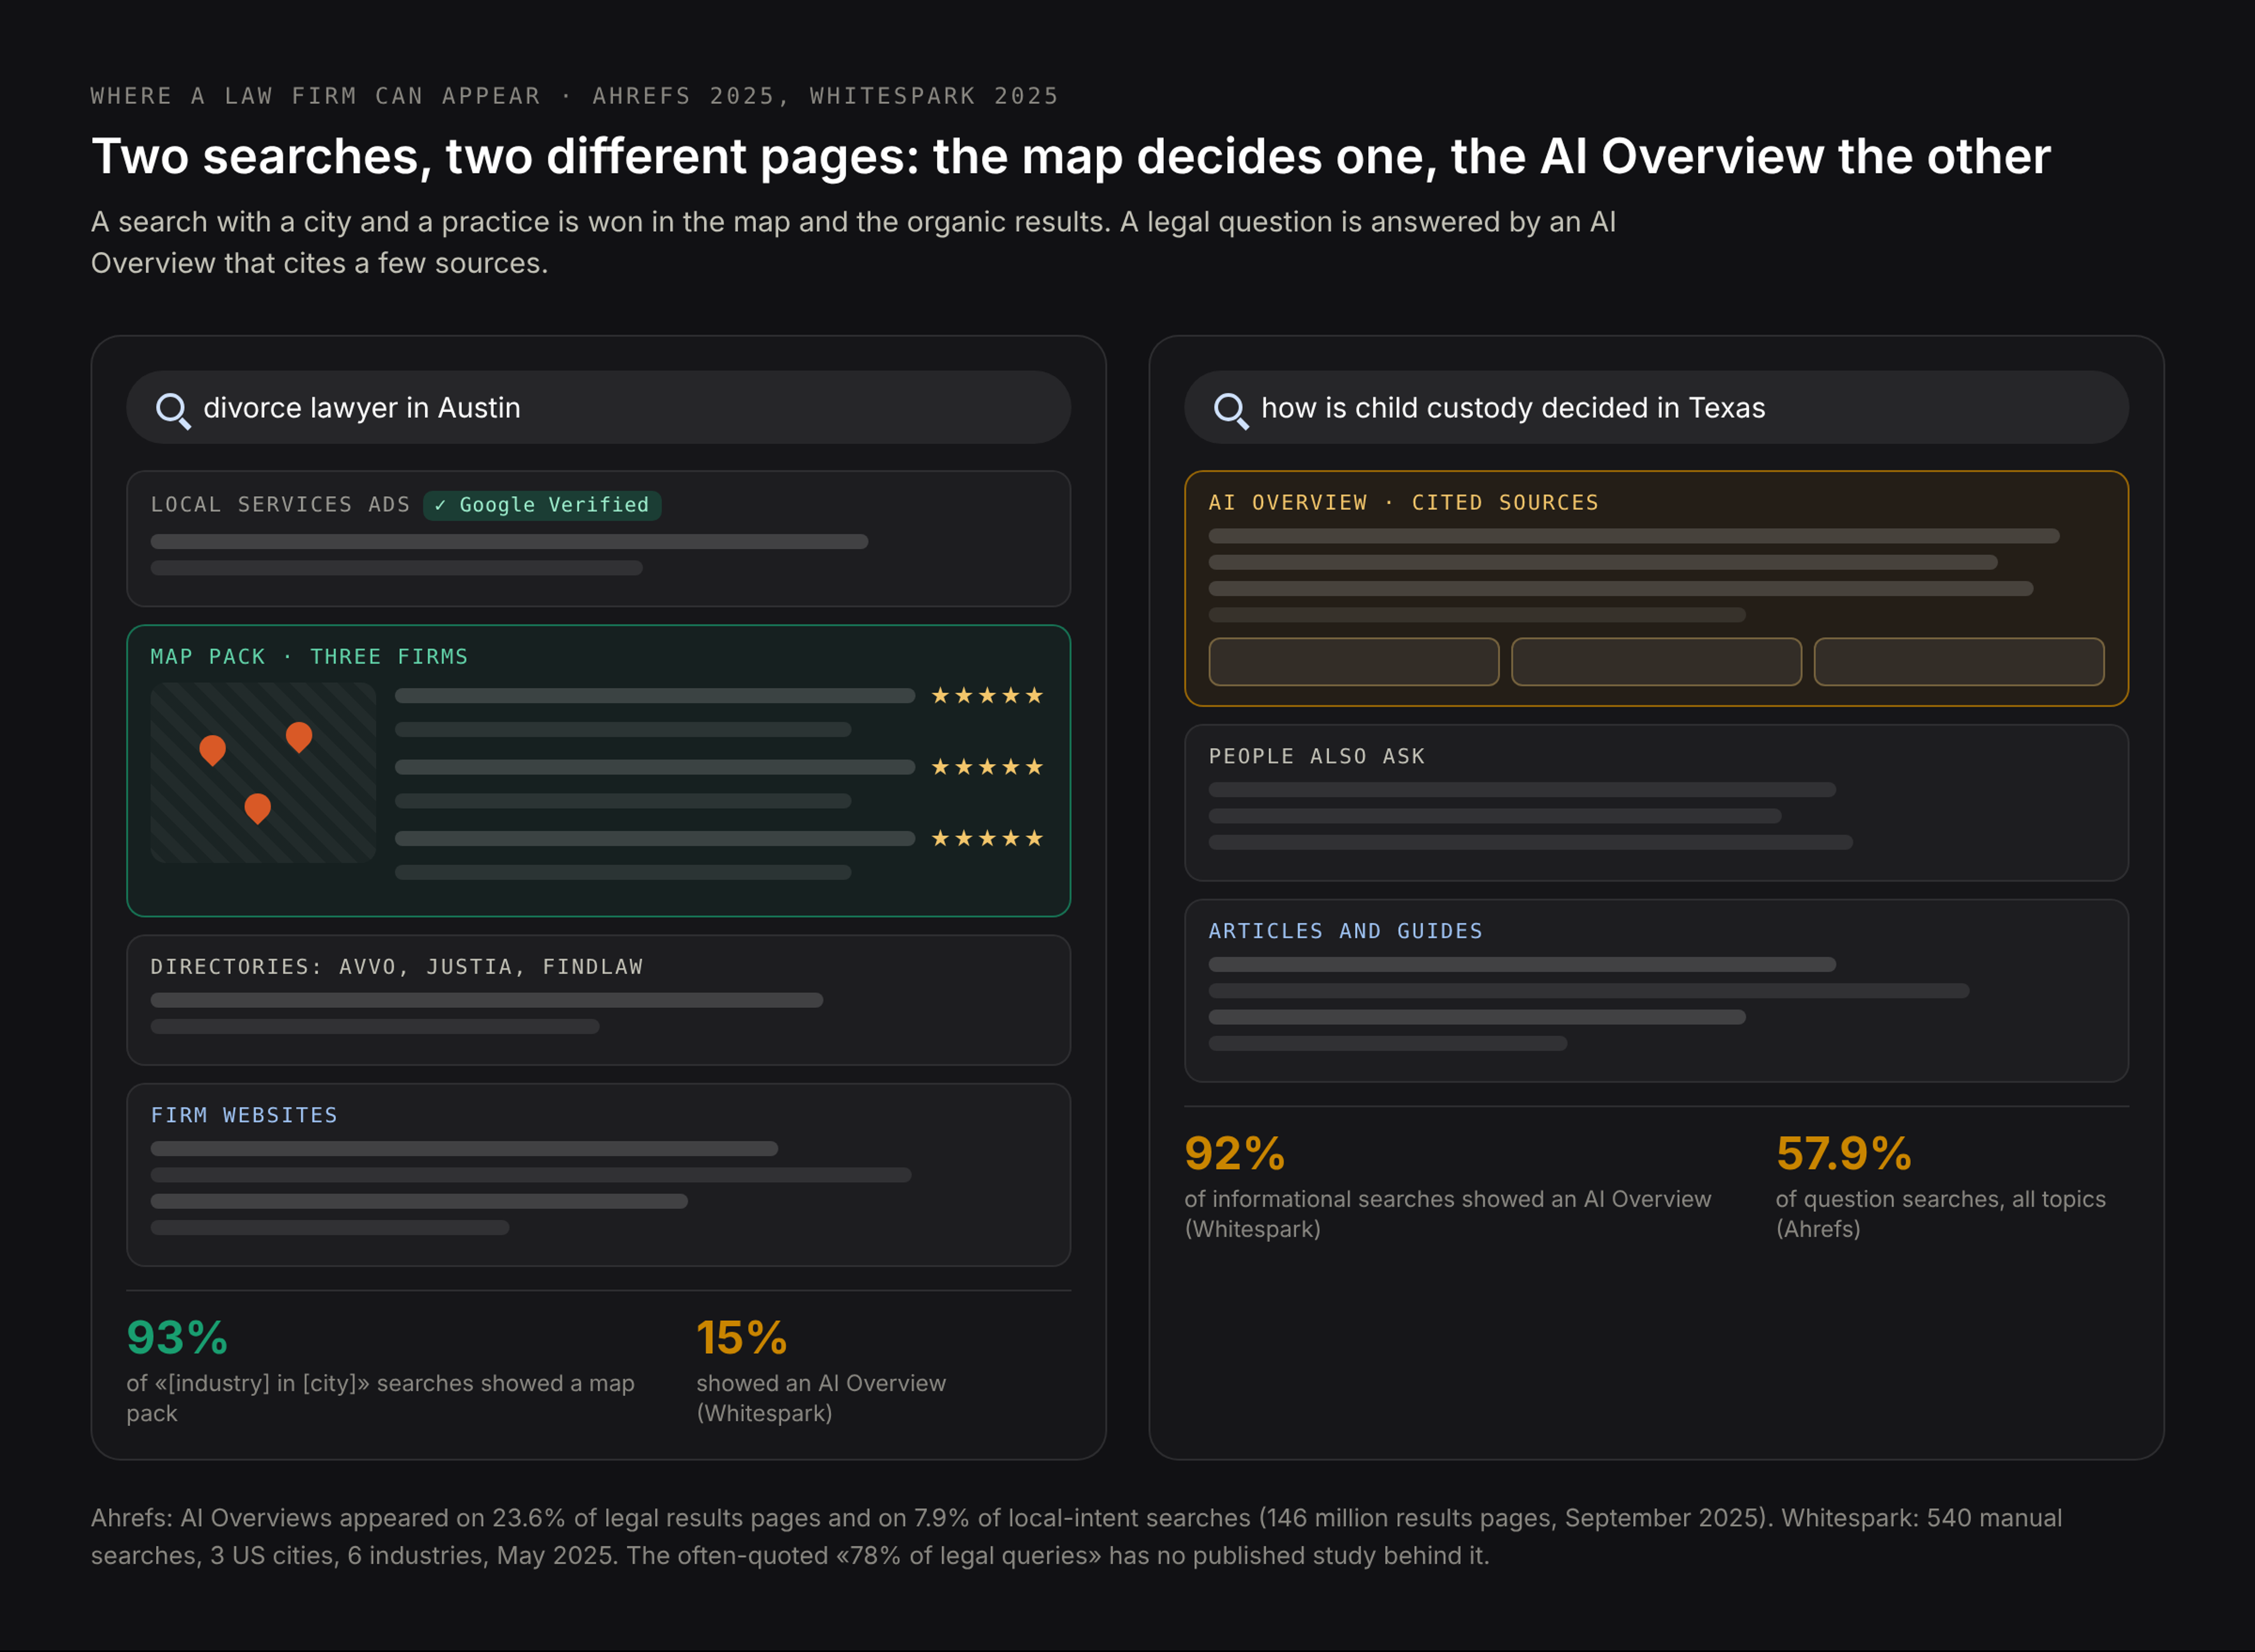Open the People Also Ask section
The height and width of the screenshot is (1652, 2255).
click(x=1656, y=803)
